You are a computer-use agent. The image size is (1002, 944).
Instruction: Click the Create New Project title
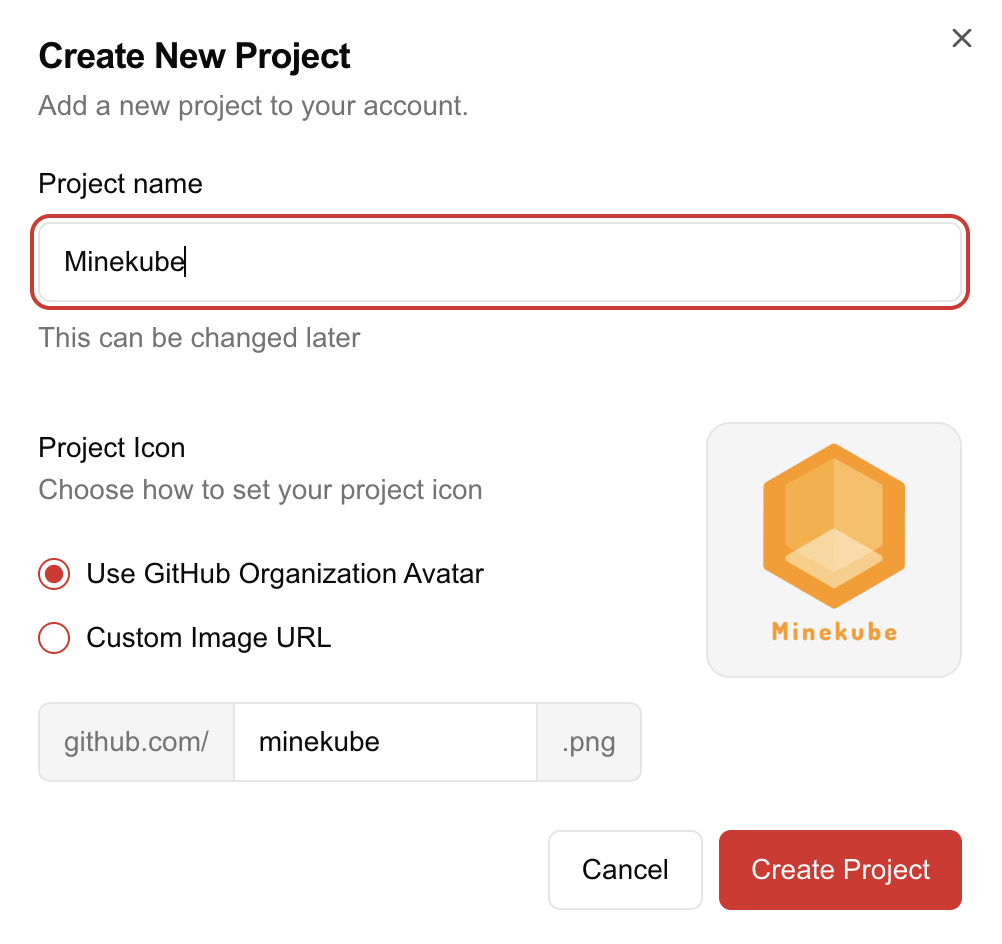point(194,56)
